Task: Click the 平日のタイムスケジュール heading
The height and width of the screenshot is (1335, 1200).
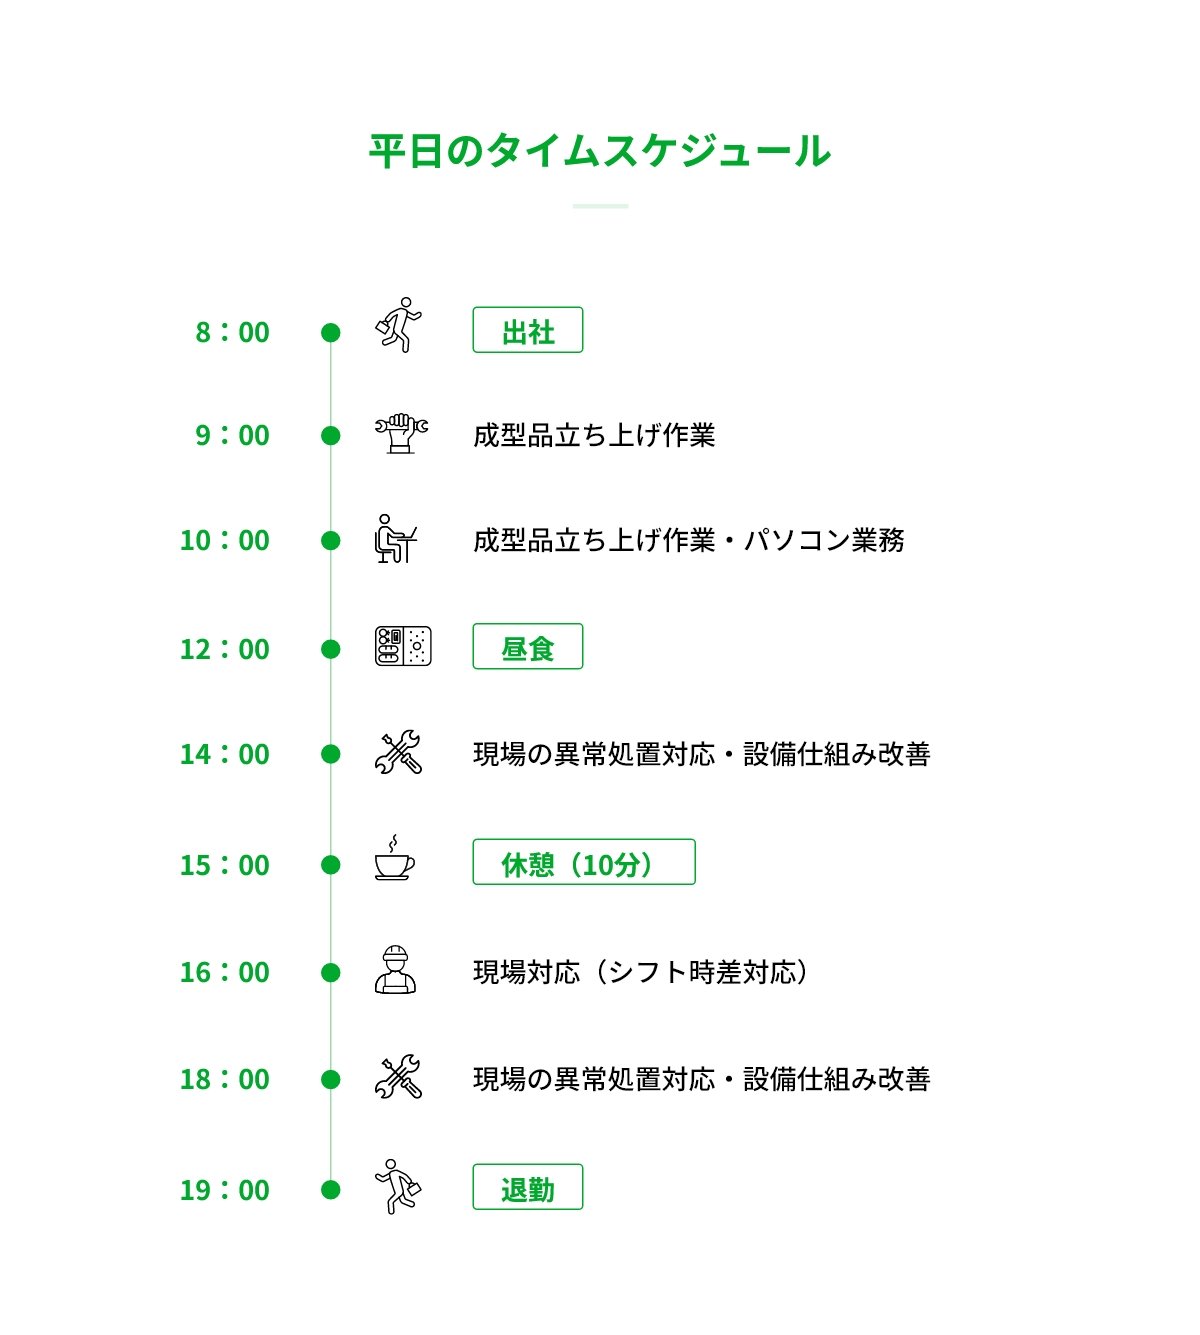Action: [x=600, y=151]
